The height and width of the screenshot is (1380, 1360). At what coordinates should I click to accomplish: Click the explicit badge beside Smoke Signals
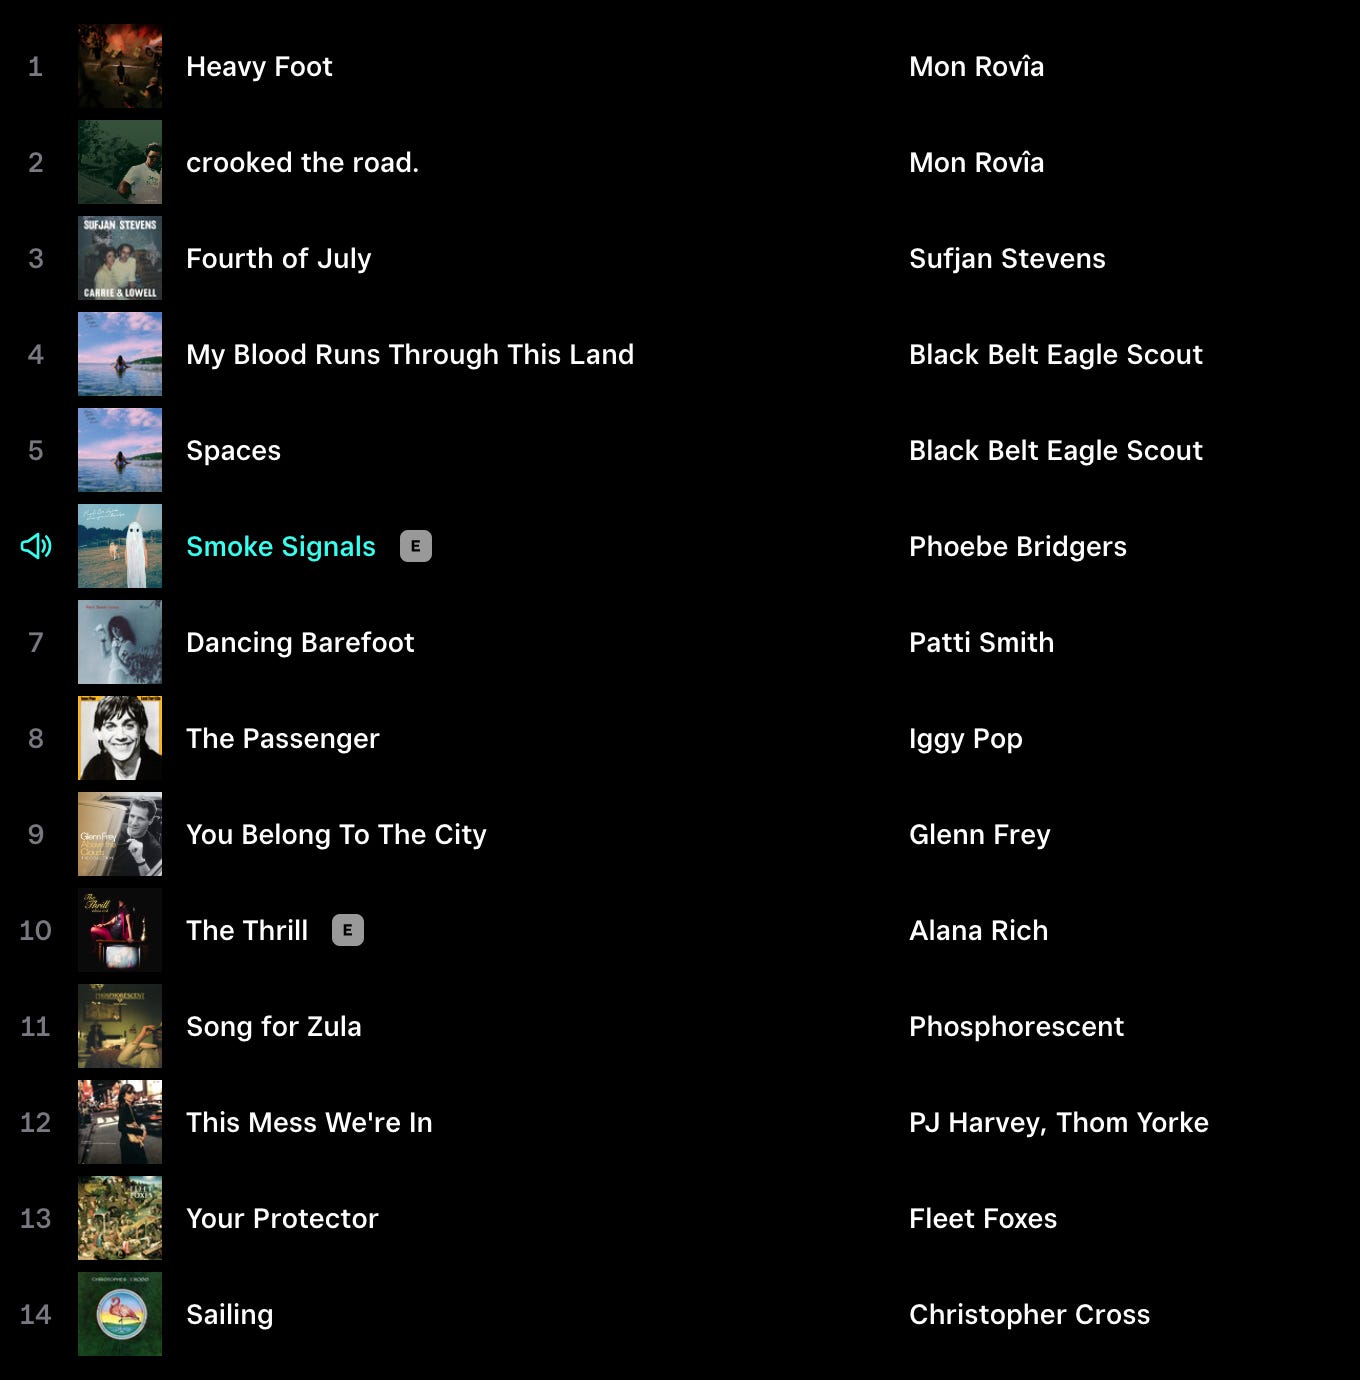point(416,546)
